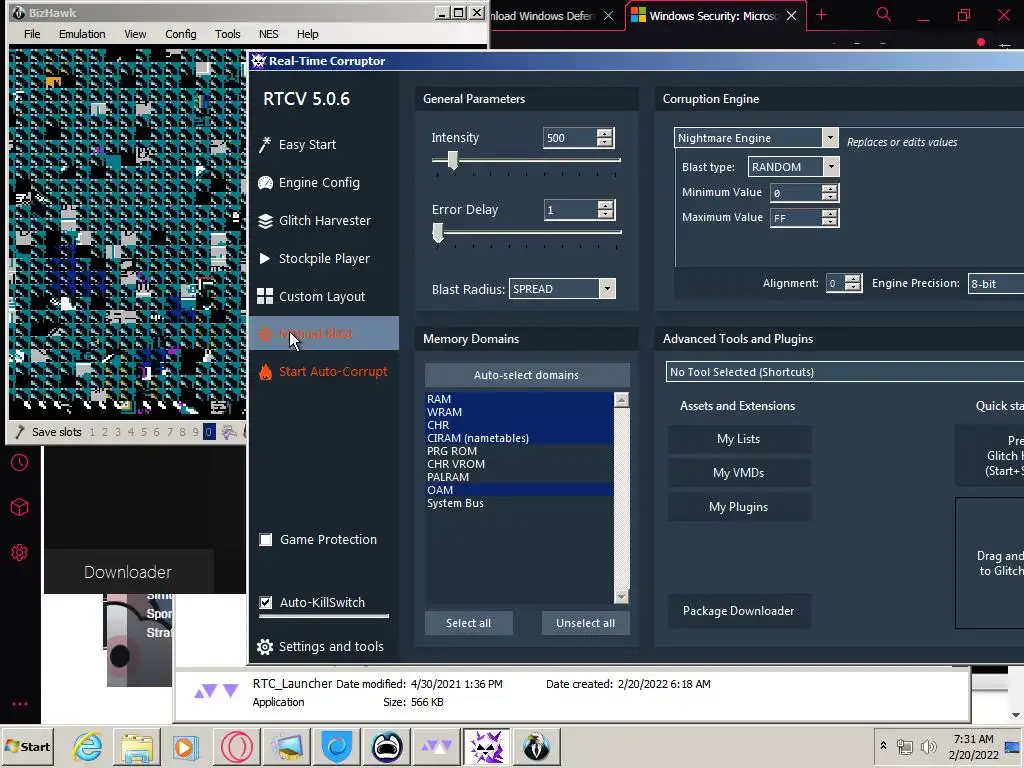
Task: Click Opera GX sidebar cube icon
Action: coord(20,507)
